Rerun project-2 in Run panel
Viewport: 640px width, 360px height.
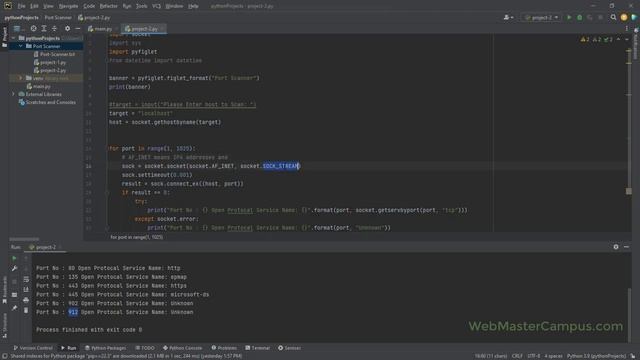click(x=14, y=258)
